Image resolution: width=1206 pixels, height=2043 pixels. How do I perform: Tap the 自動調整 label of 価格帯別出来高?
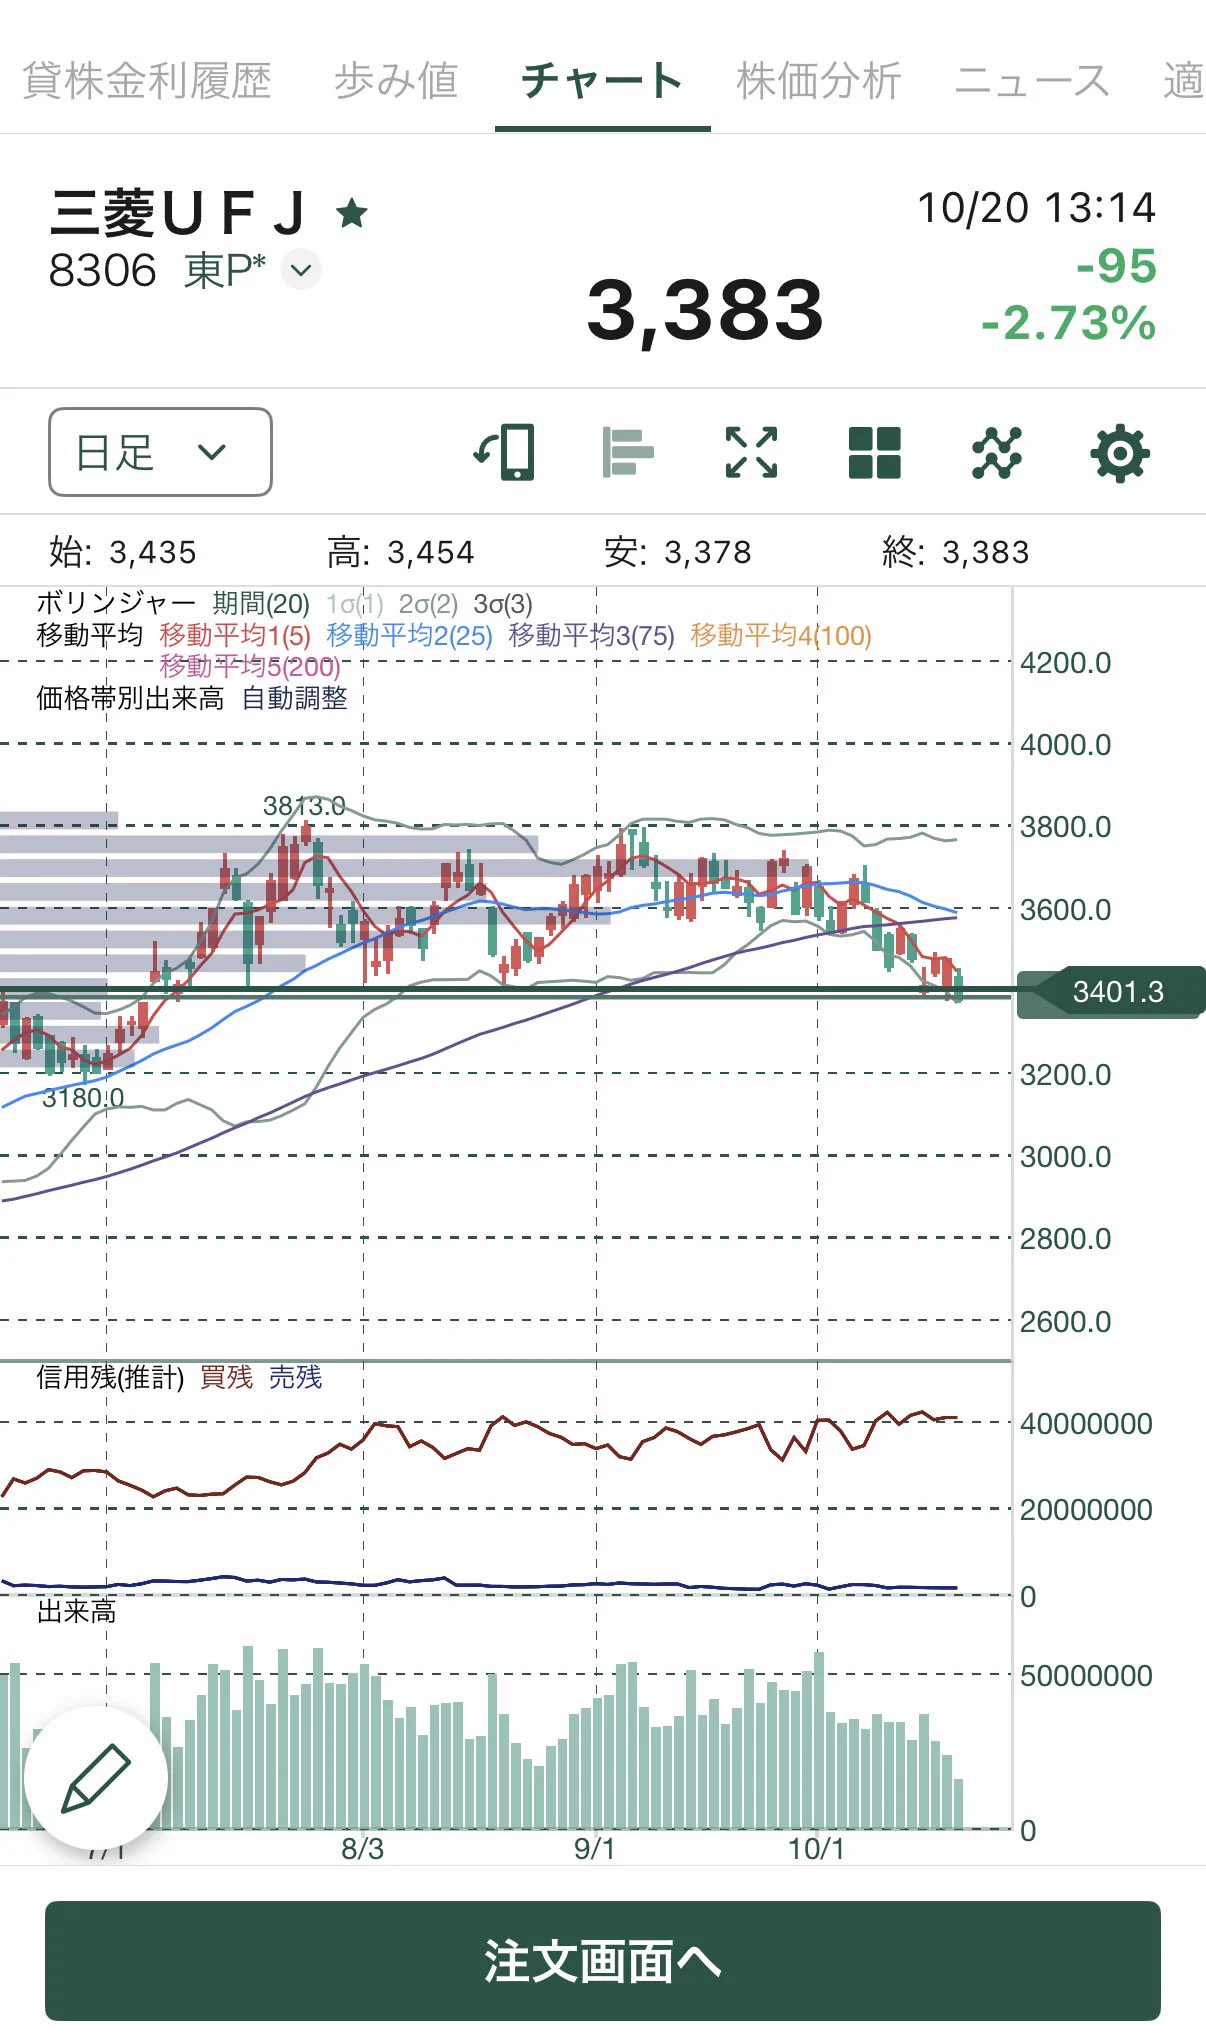coord(295,698)
